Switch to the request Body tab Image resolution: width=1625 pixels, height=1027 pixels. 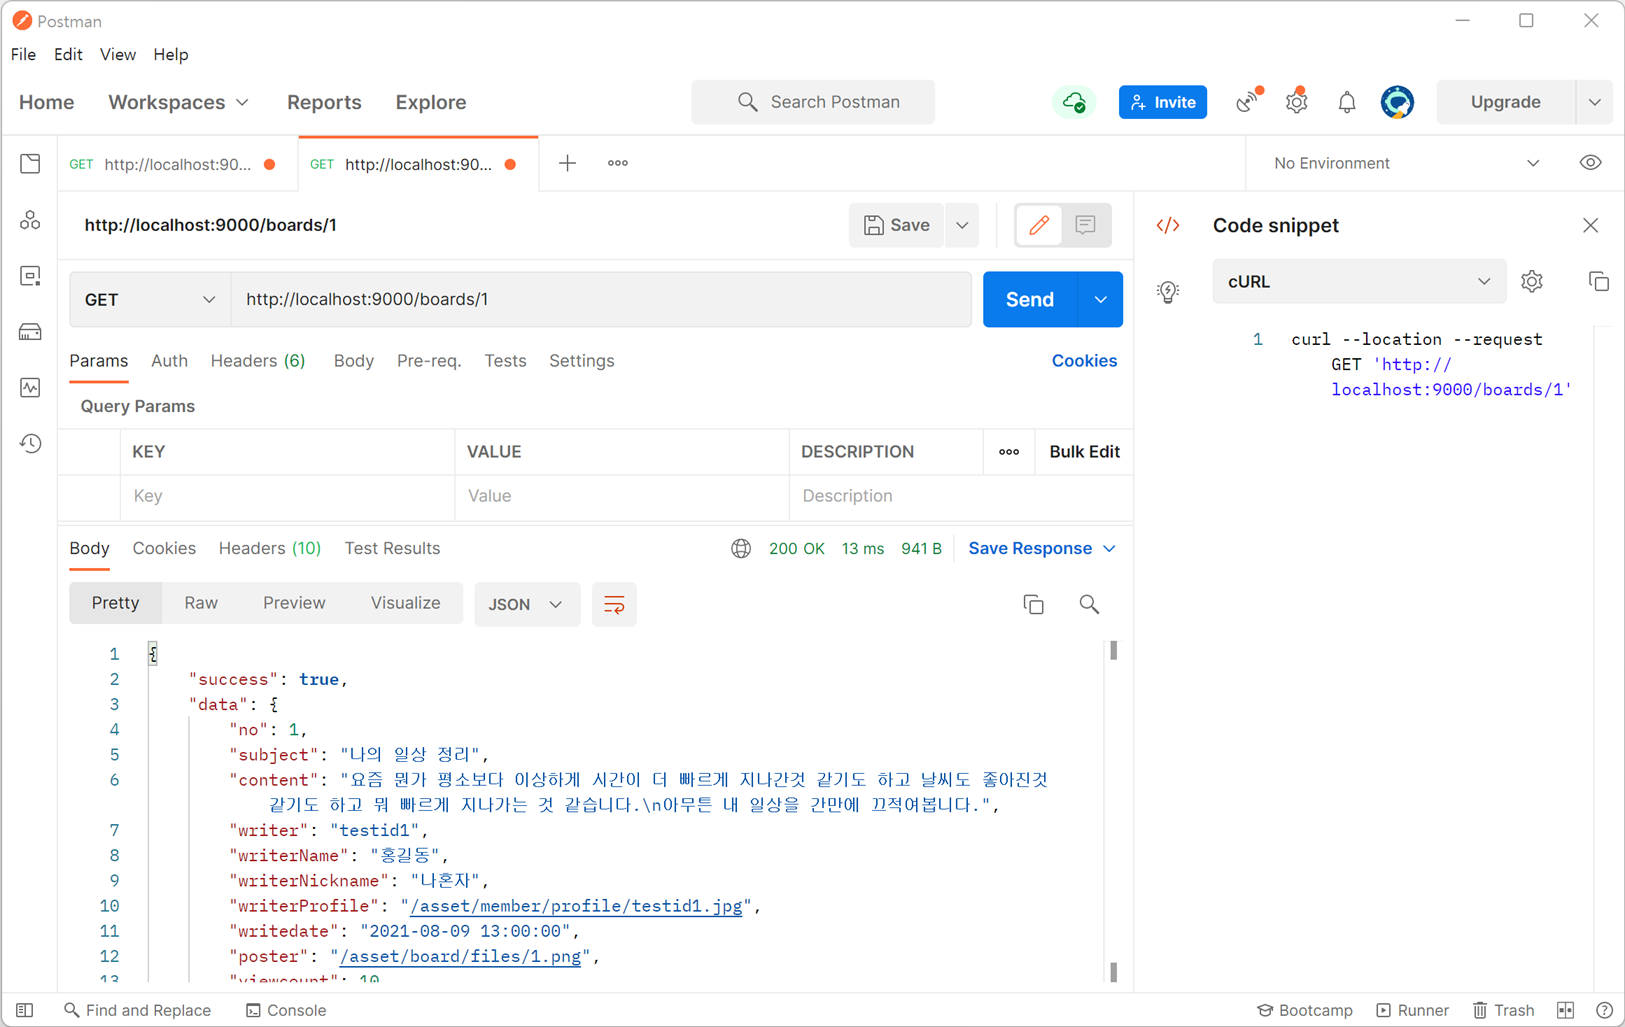point(354,361)
